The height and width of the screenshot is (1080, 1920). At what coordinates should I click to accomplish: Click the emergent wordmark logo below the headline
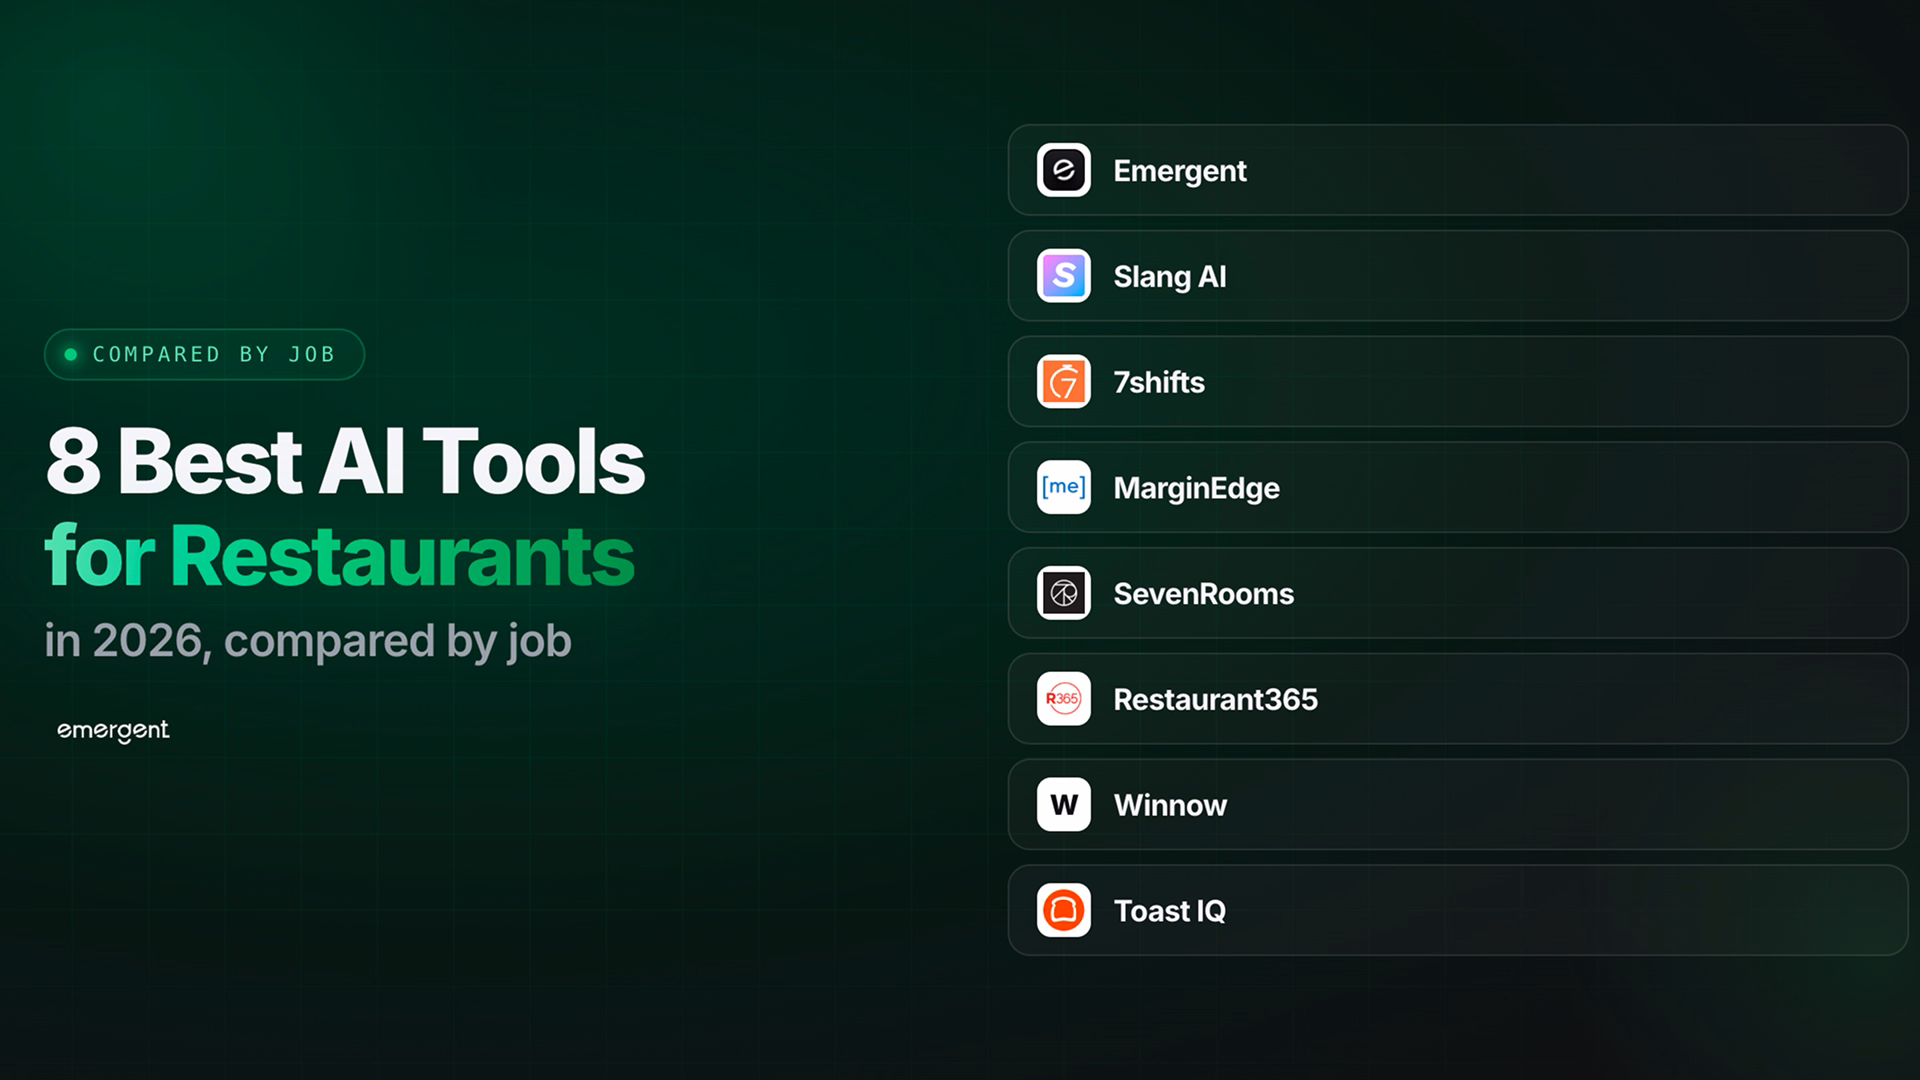tap(113, 731)
